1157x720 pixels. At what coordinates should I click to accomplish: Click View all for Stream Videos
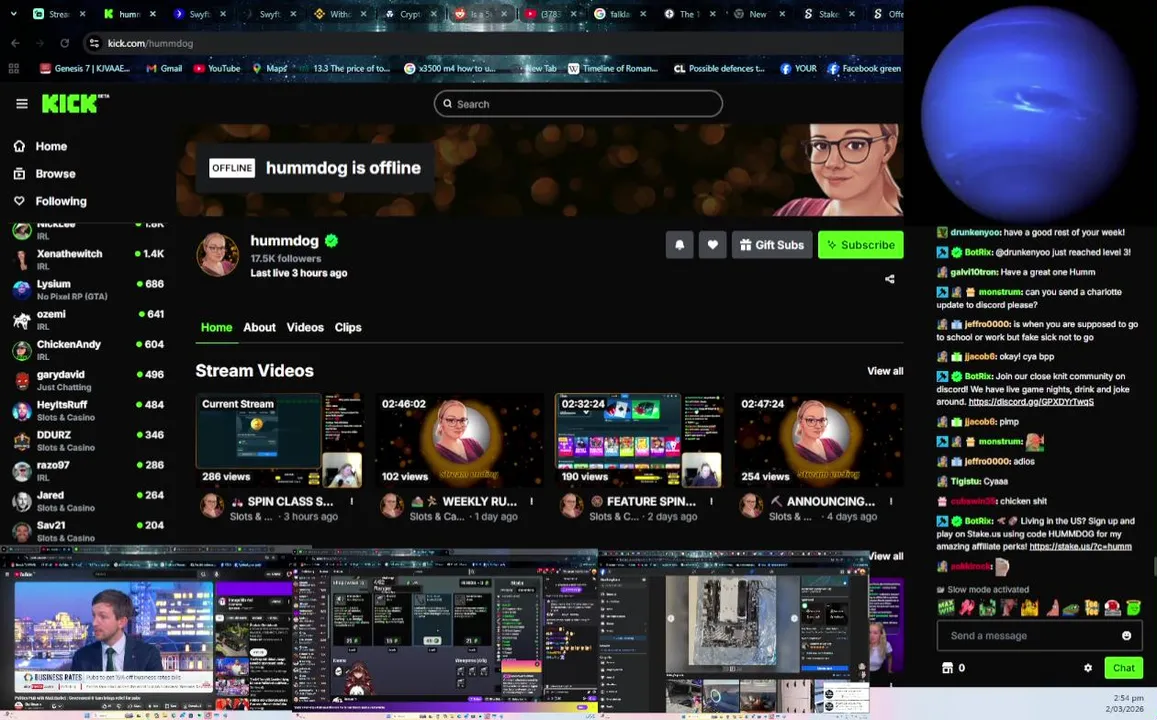(885, 371)
